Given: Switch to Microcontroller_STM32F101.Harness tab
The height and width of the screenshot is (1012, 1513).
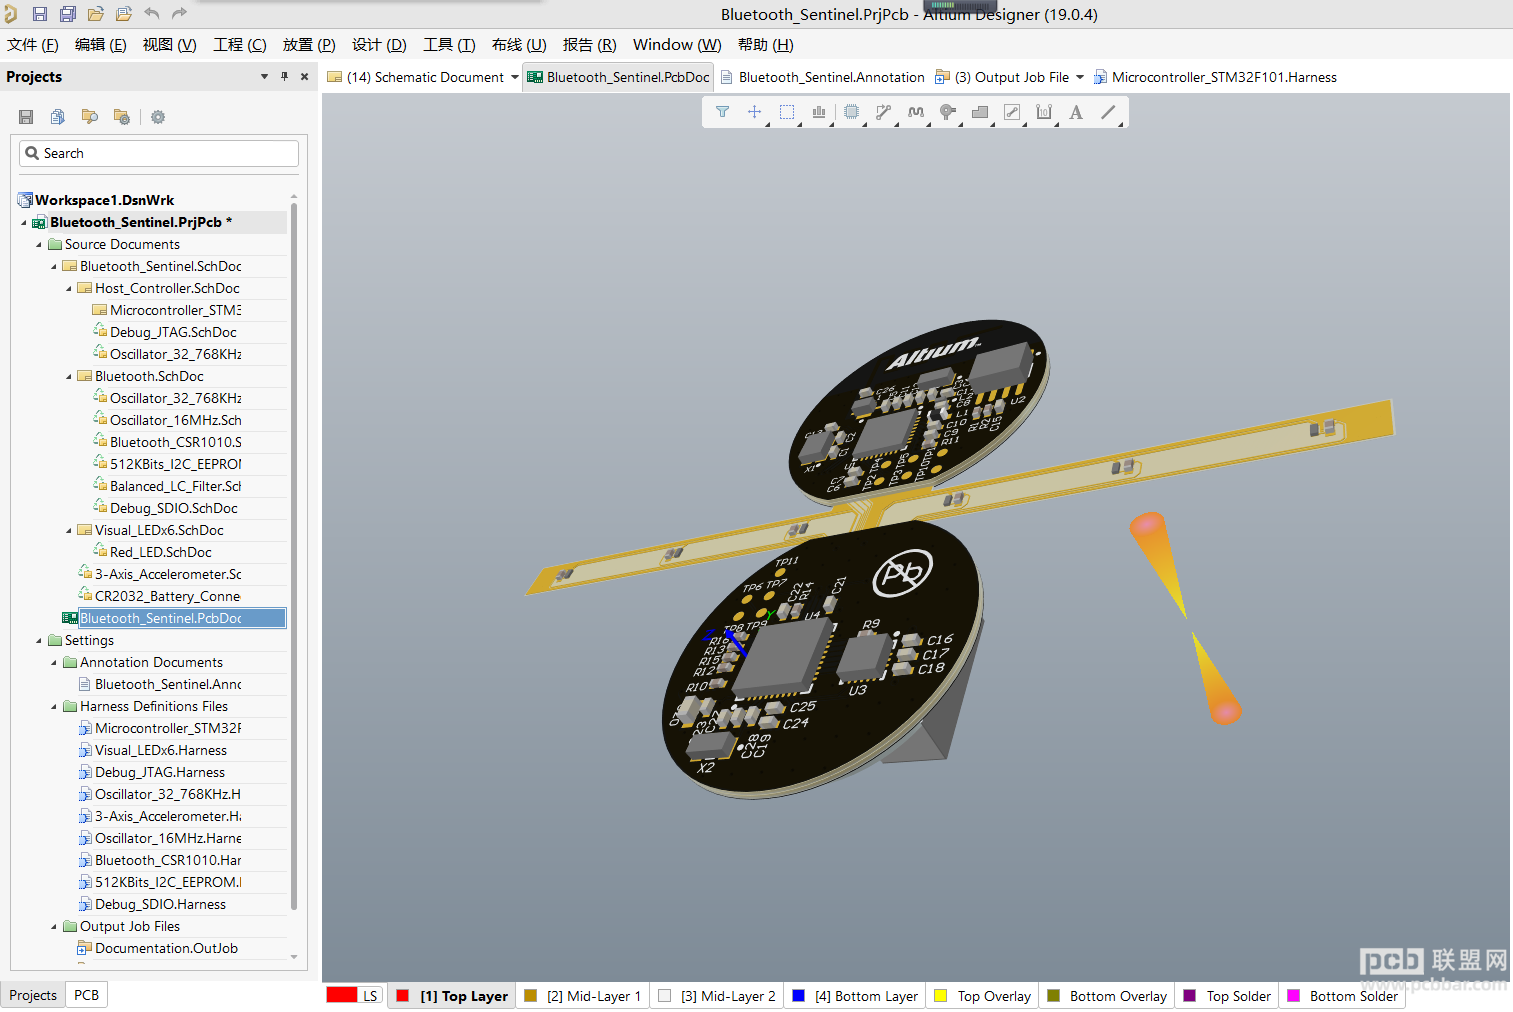Looking at the screenshot, I should 1215,77.
